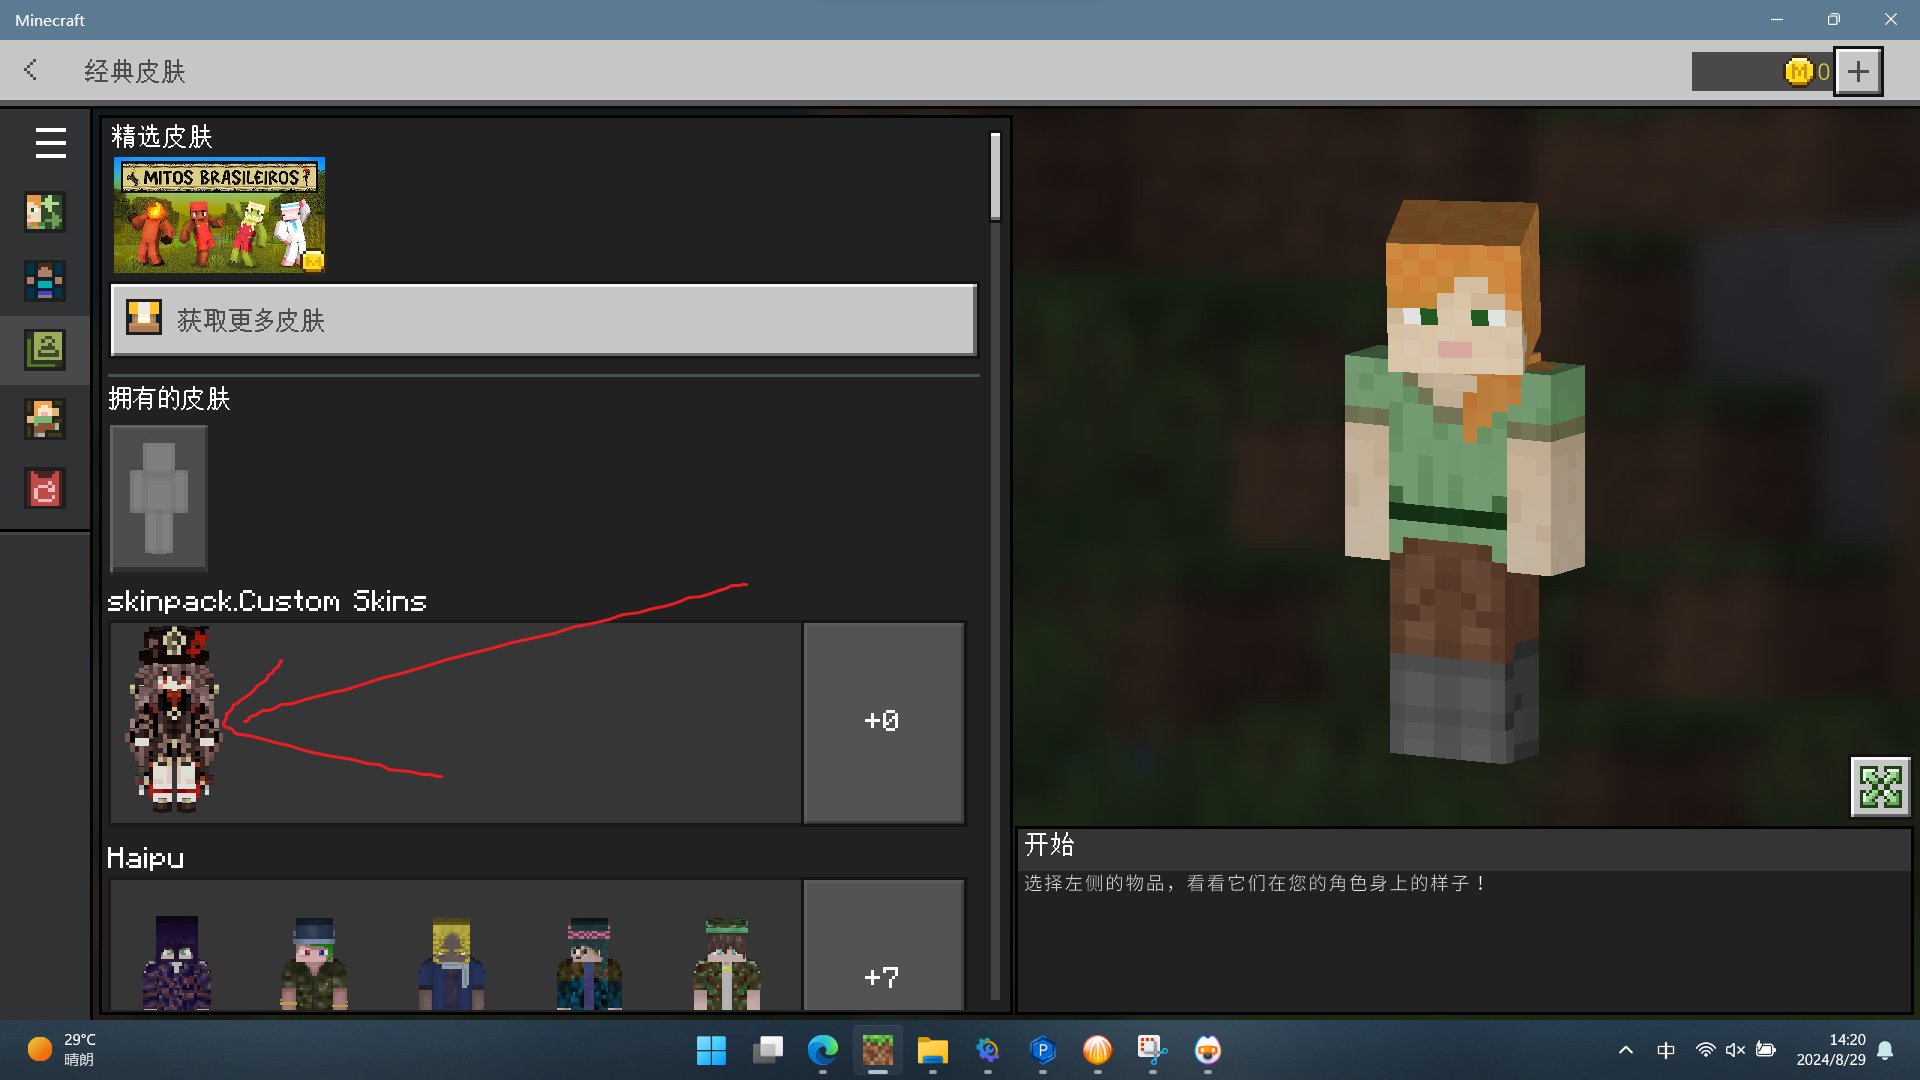Screen dimensions: 1920x1080
Task: Open the clock showing 14:20
Action: pyautogui.click(x=1830, y=1050)
